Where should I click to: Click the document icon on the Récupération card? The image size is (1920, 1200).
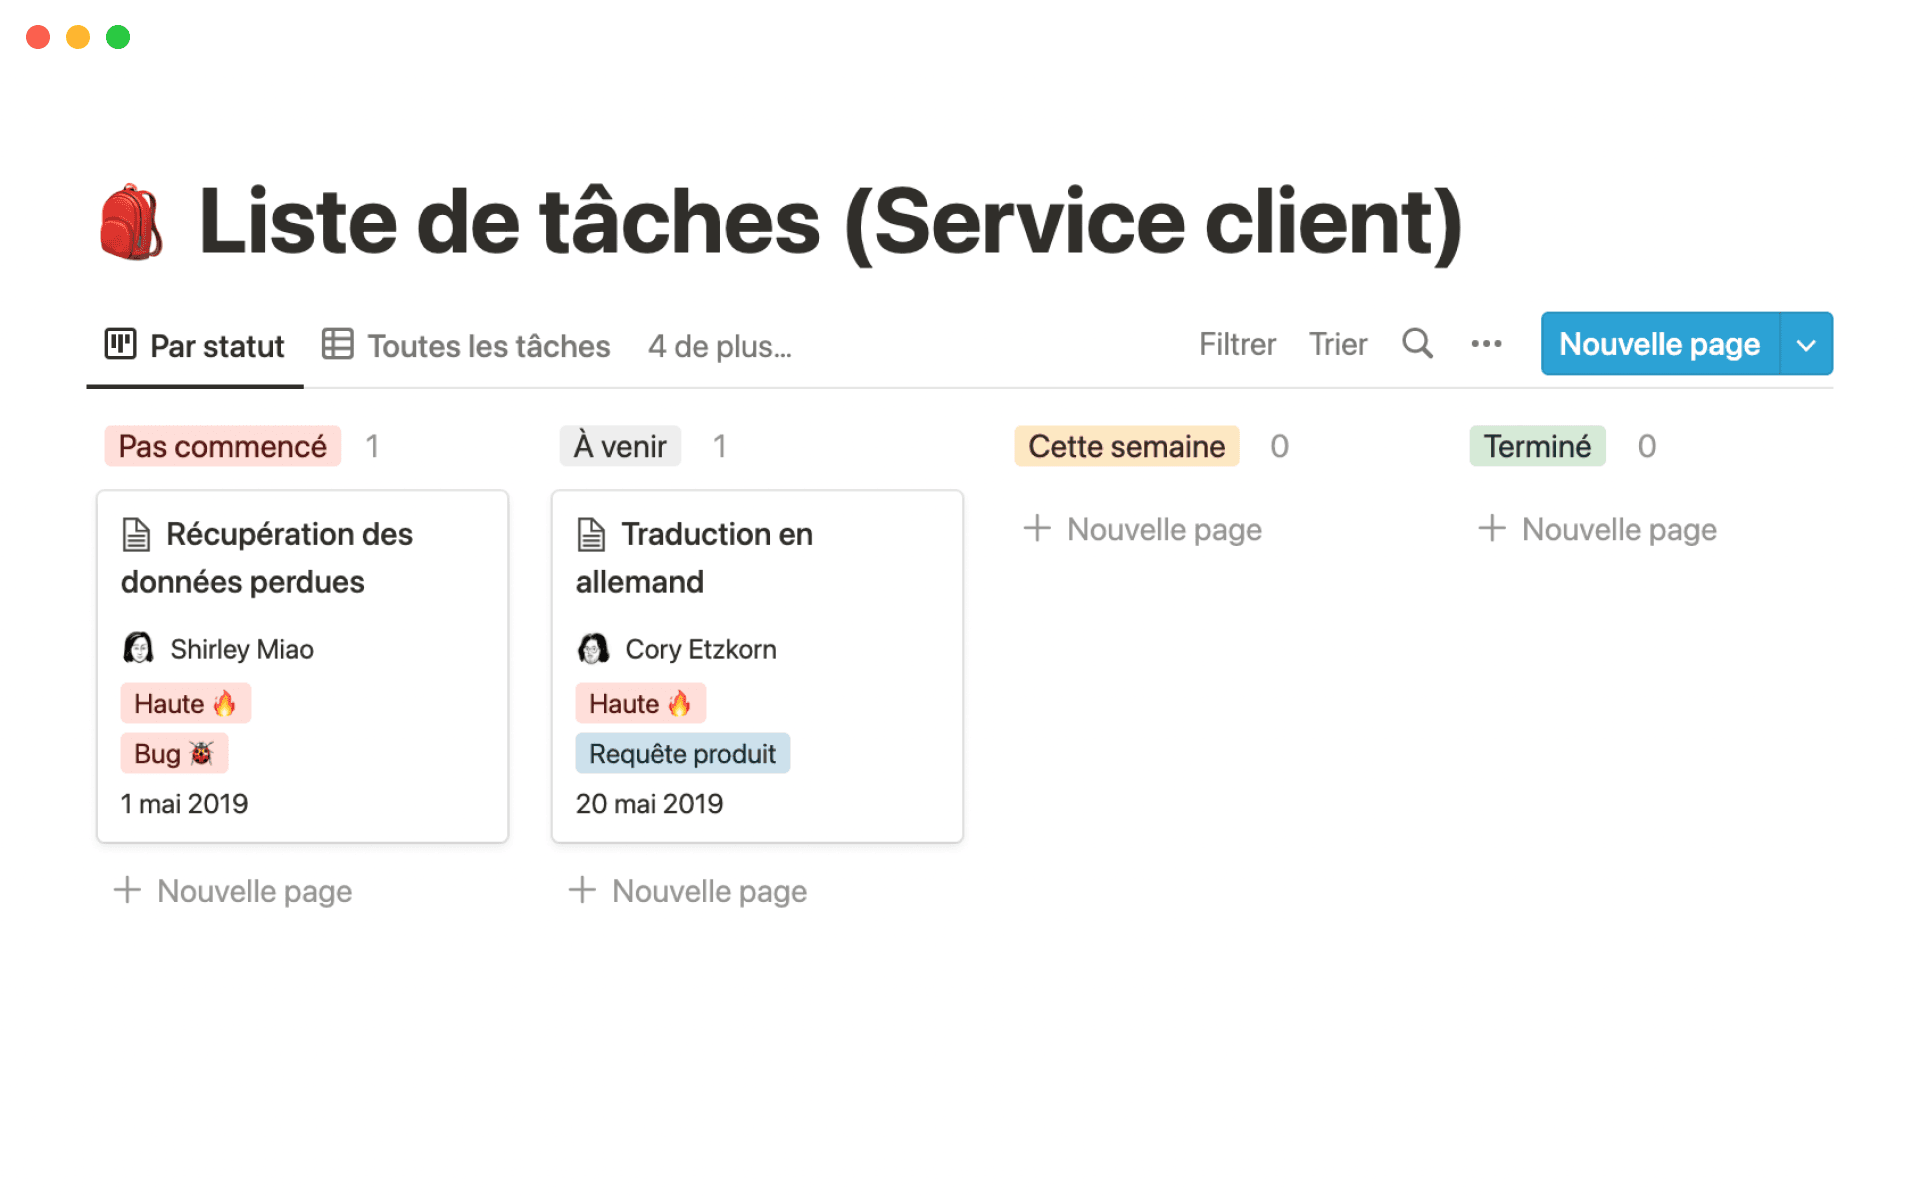(x=136, y=535)
